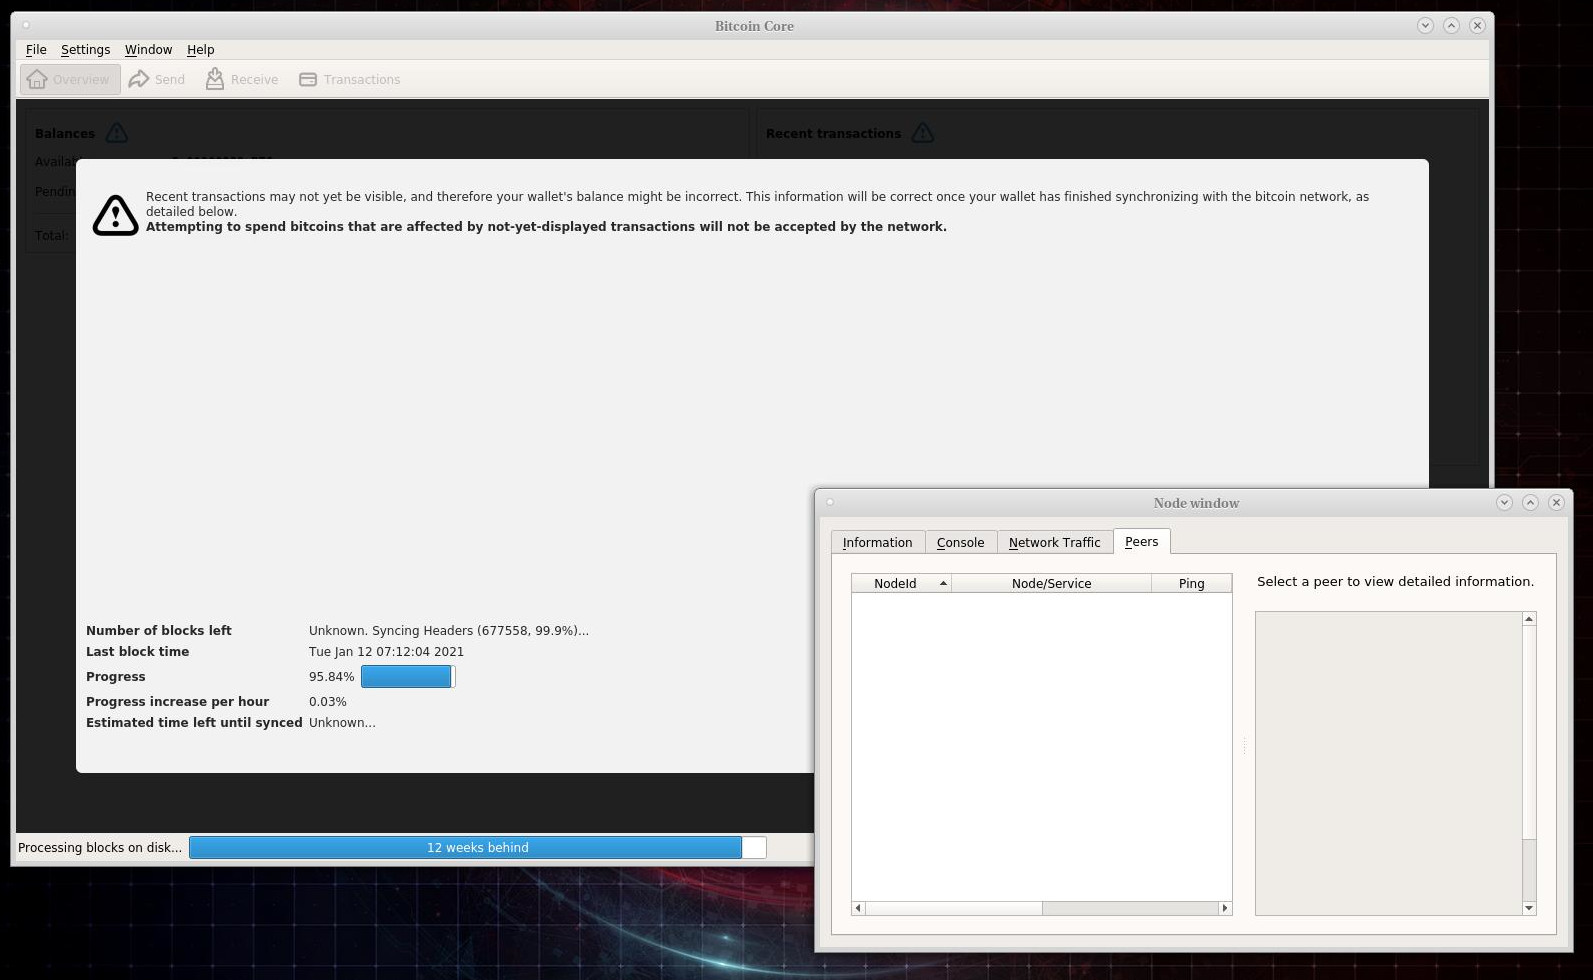Click the Receive inbox icon
Screen dimensions: 1593x980
coord(215,79)
